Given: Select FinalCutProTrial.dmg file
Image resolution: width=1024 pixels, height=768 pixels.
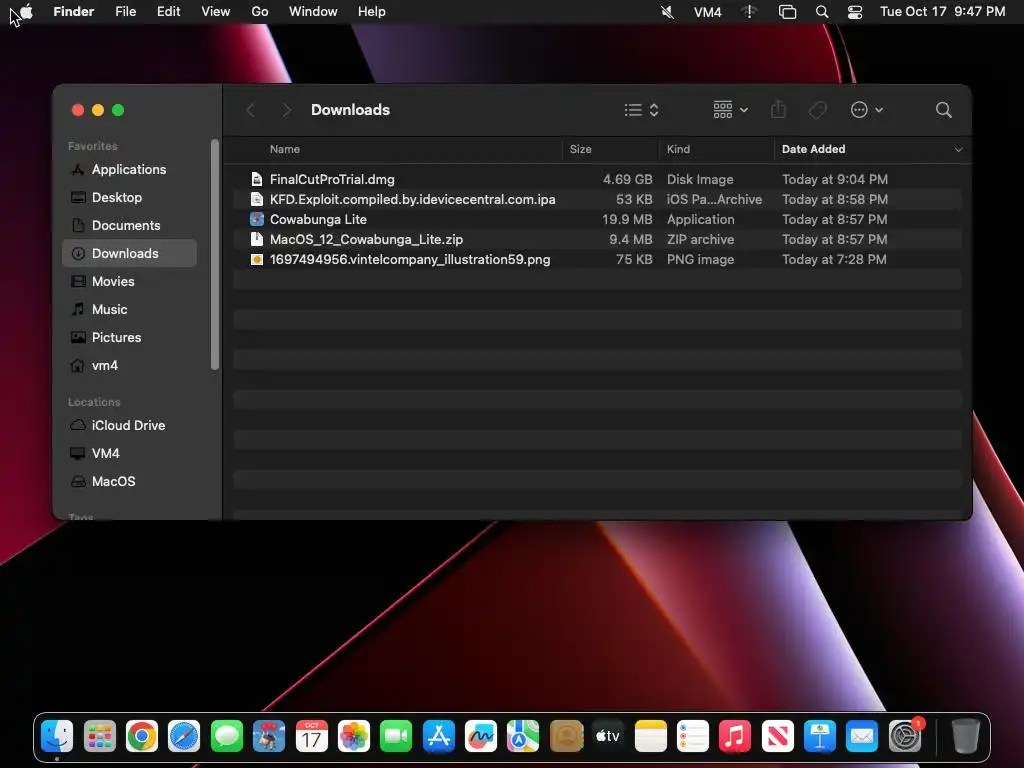Looking at the screenshot, I should coord(597,179).
